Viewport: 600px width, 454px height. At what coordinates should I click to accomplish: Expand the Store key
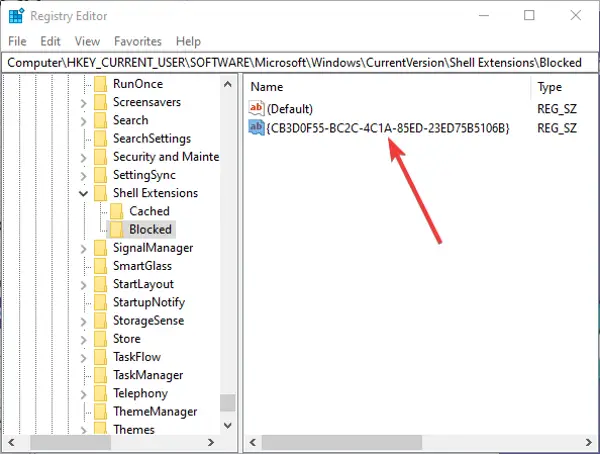click(x=83, y=339)
